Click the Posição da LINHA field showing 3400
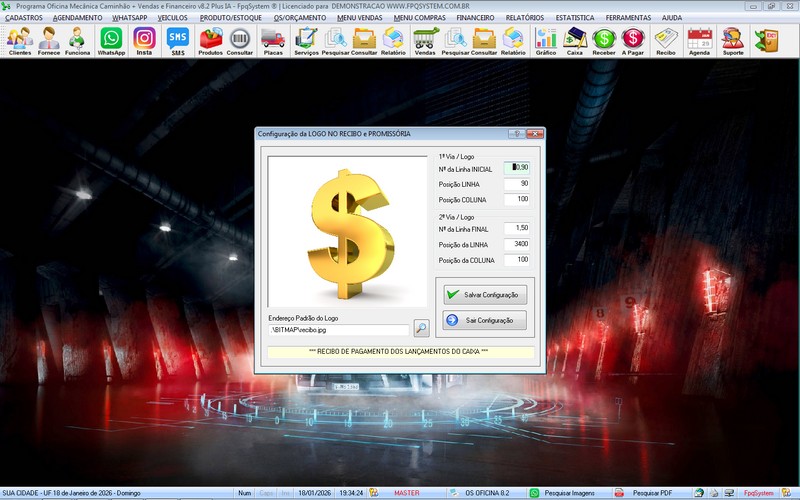800x500 pixels. (x=517, y=244)
